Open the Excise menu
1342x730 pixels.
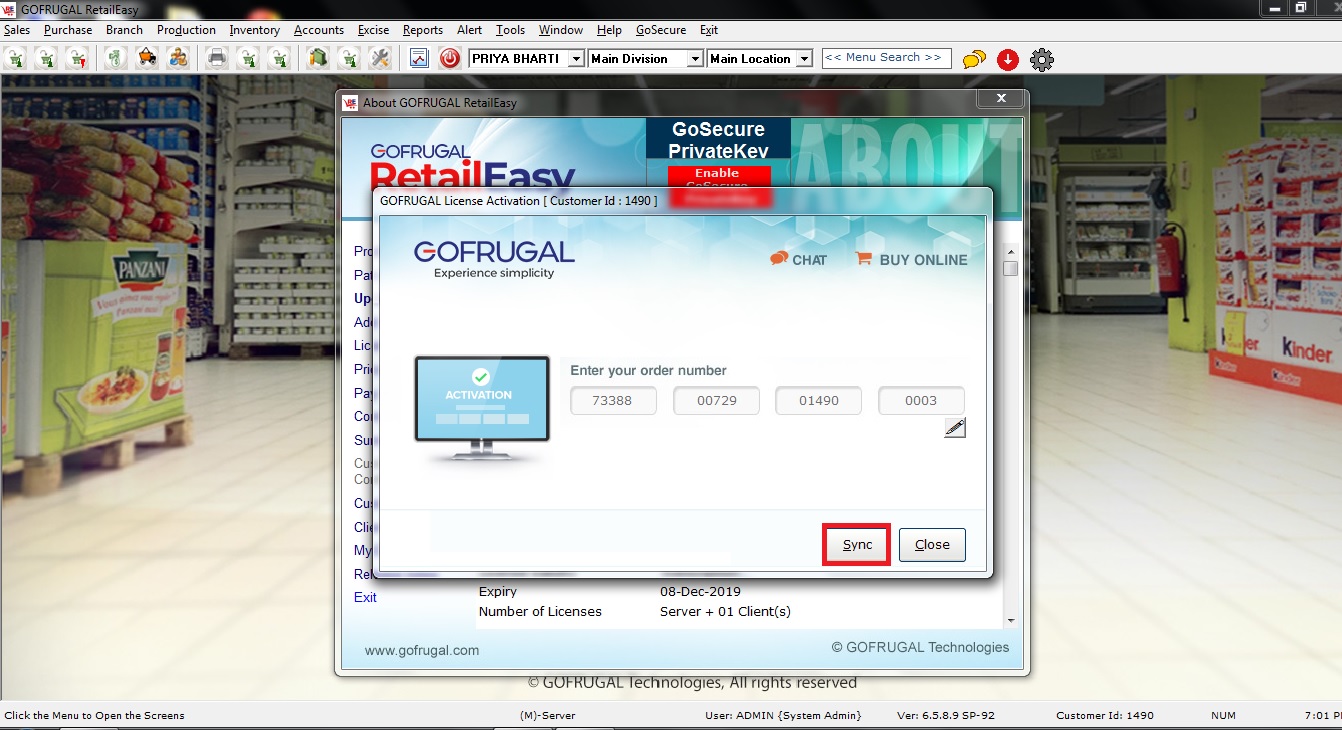(374, 30)
